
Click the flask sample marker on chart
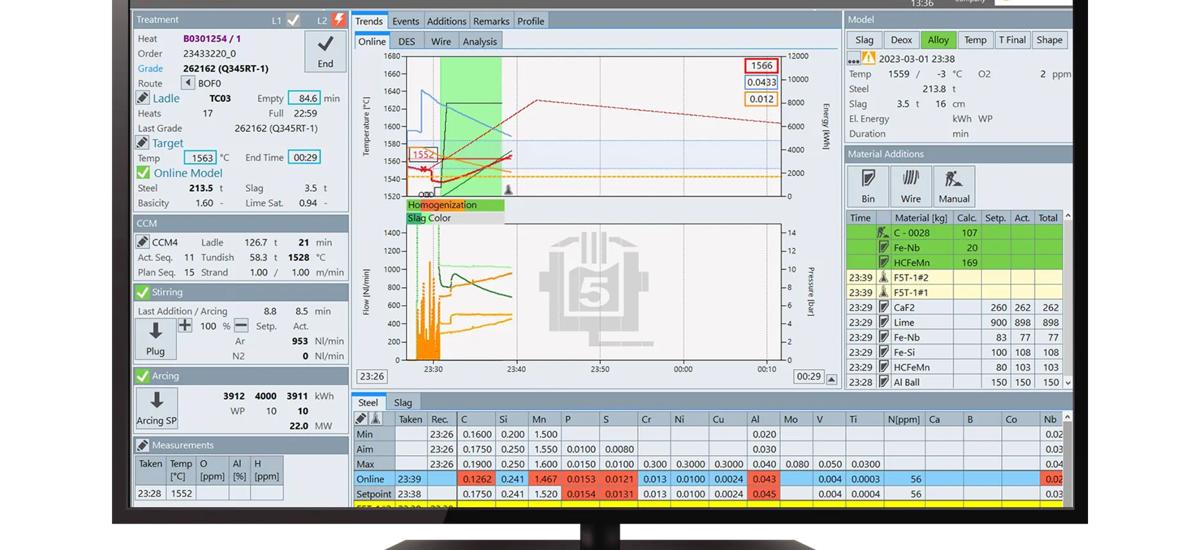(507, 189)
